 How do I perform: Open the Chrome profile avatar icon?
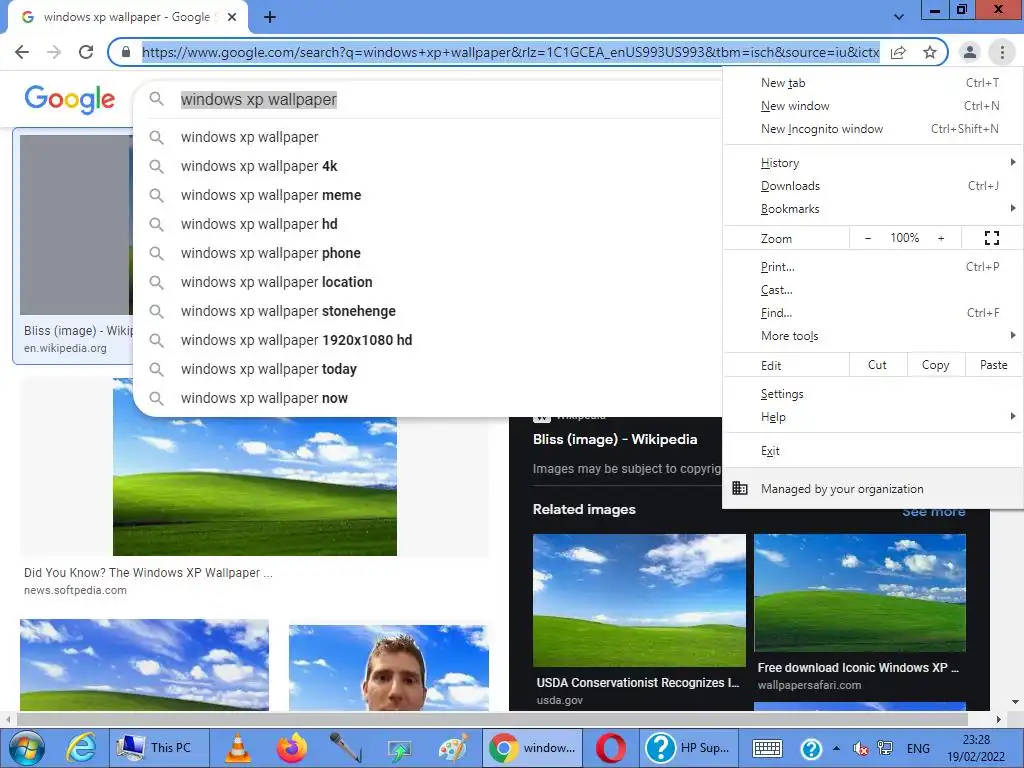[x=970, y=52]
